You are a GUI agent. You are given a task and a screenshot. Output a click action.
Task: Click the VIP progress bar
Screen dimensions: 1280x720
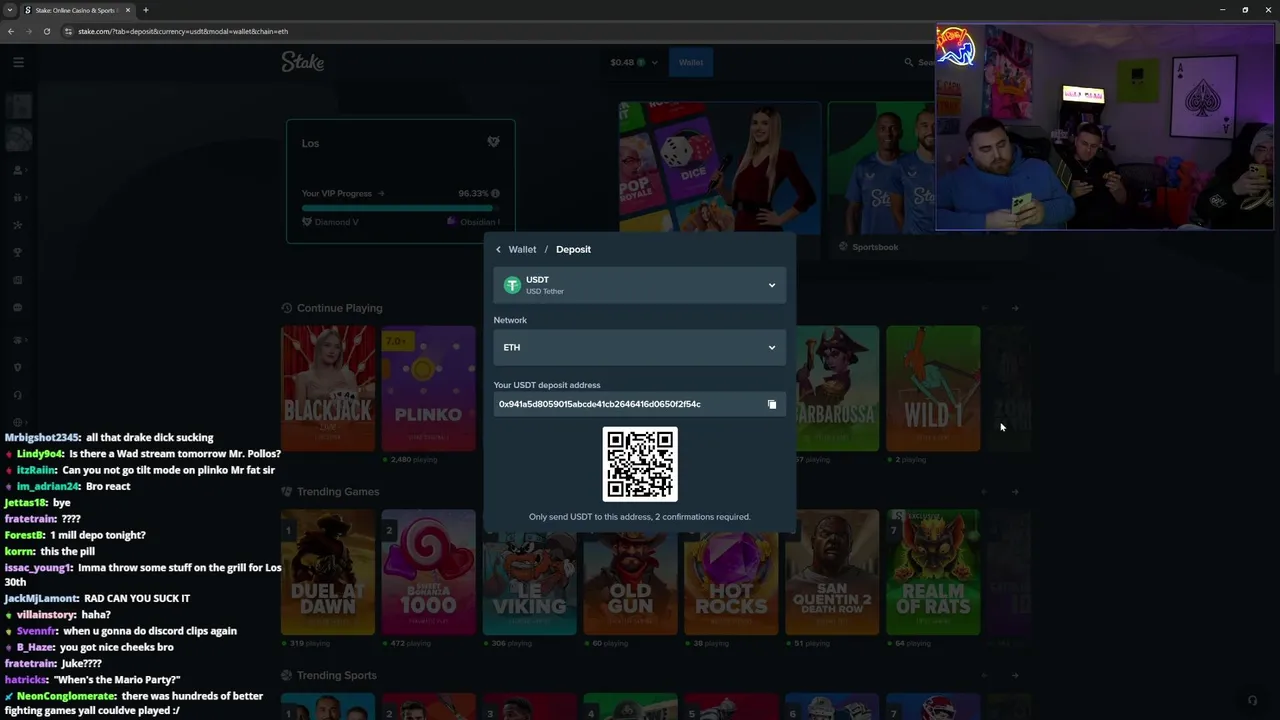[400, 208]
